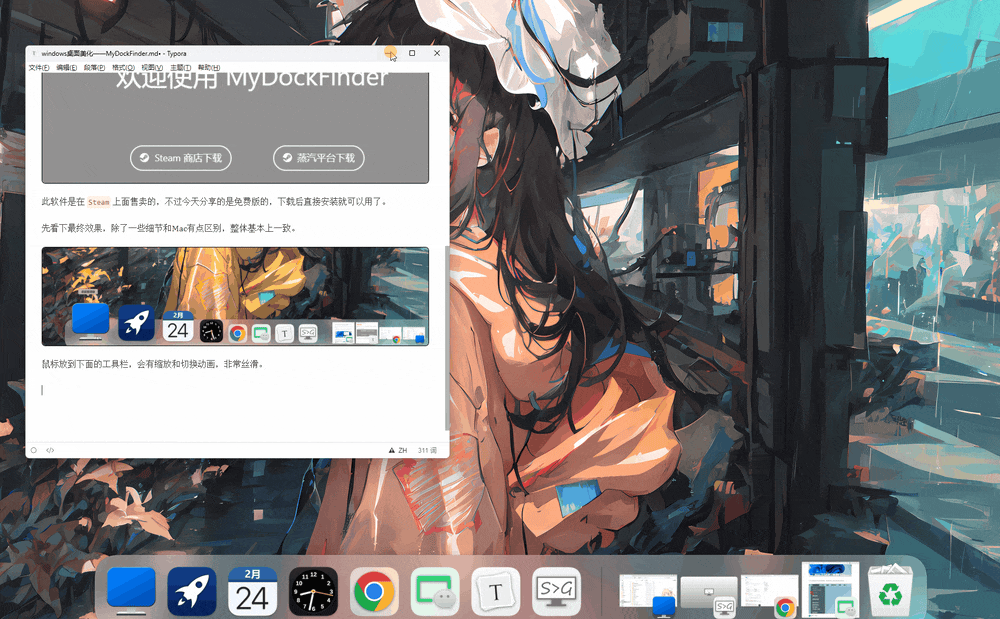Screen dimensions: 1000x619
Task: Click the spell-check warning triangle icon
Action: click(x=392, y=450)
